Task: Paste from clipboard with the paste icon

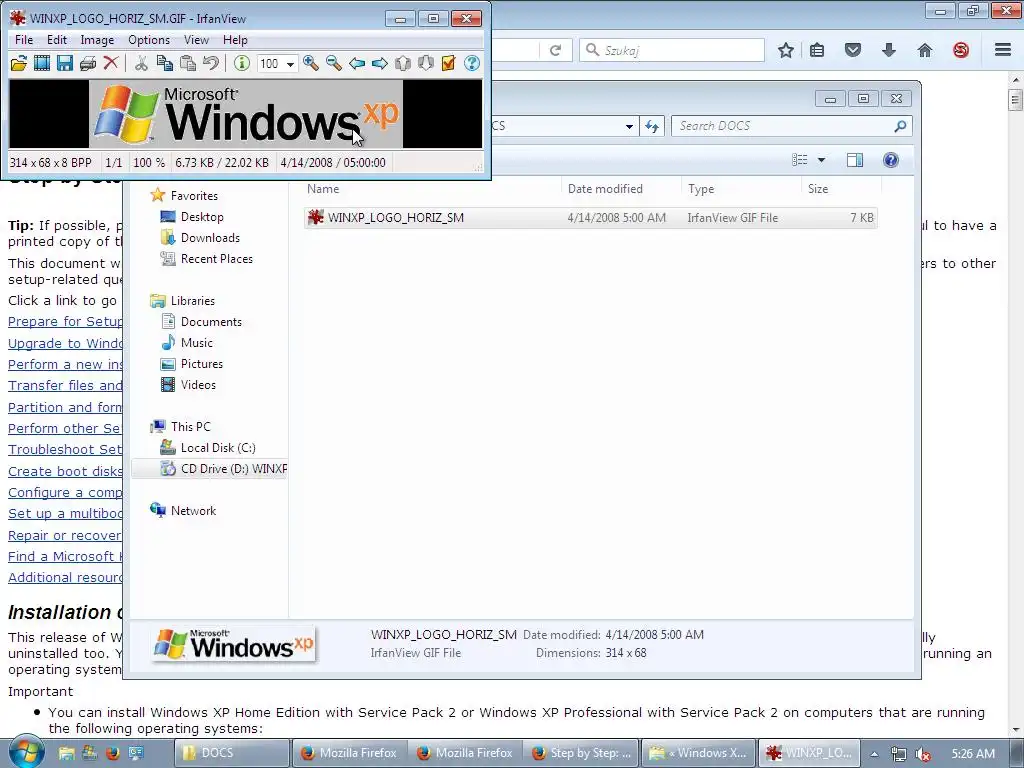Action: 187,63
